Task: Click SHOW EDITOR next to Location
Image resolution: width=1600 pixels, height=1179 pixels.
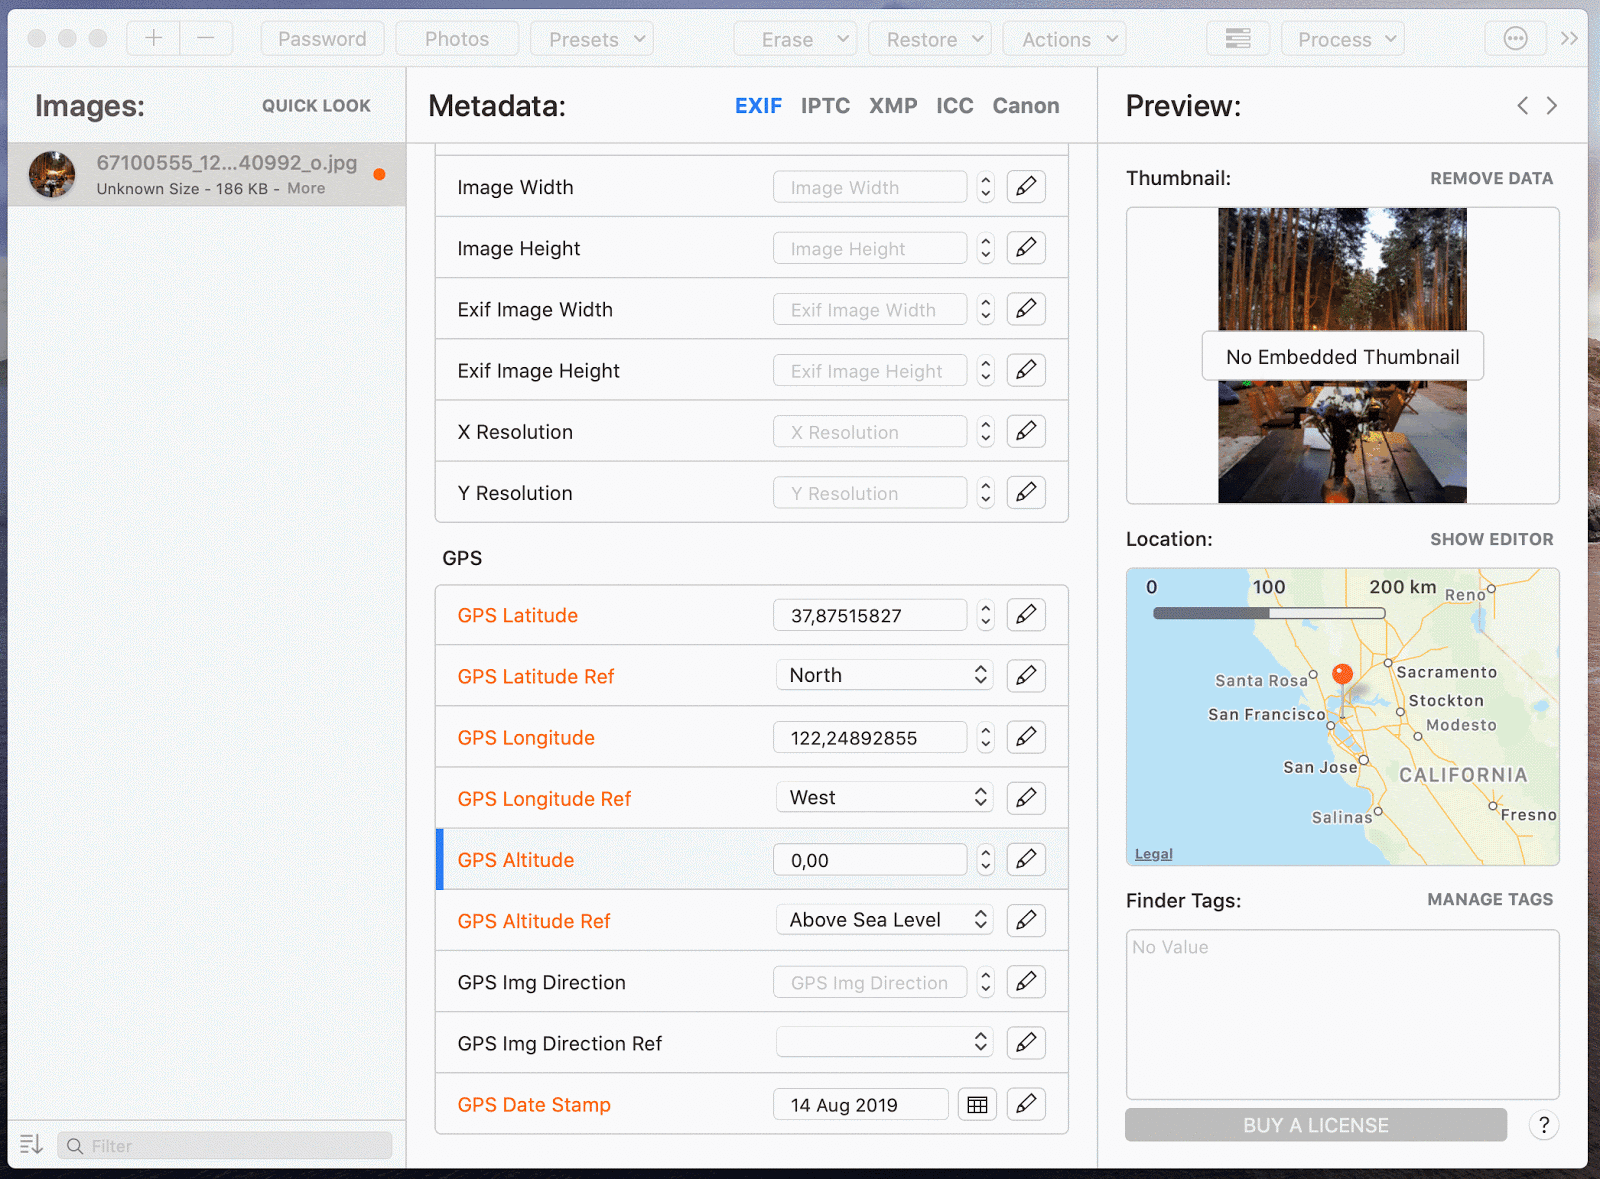Action: tap(1491, 539)
